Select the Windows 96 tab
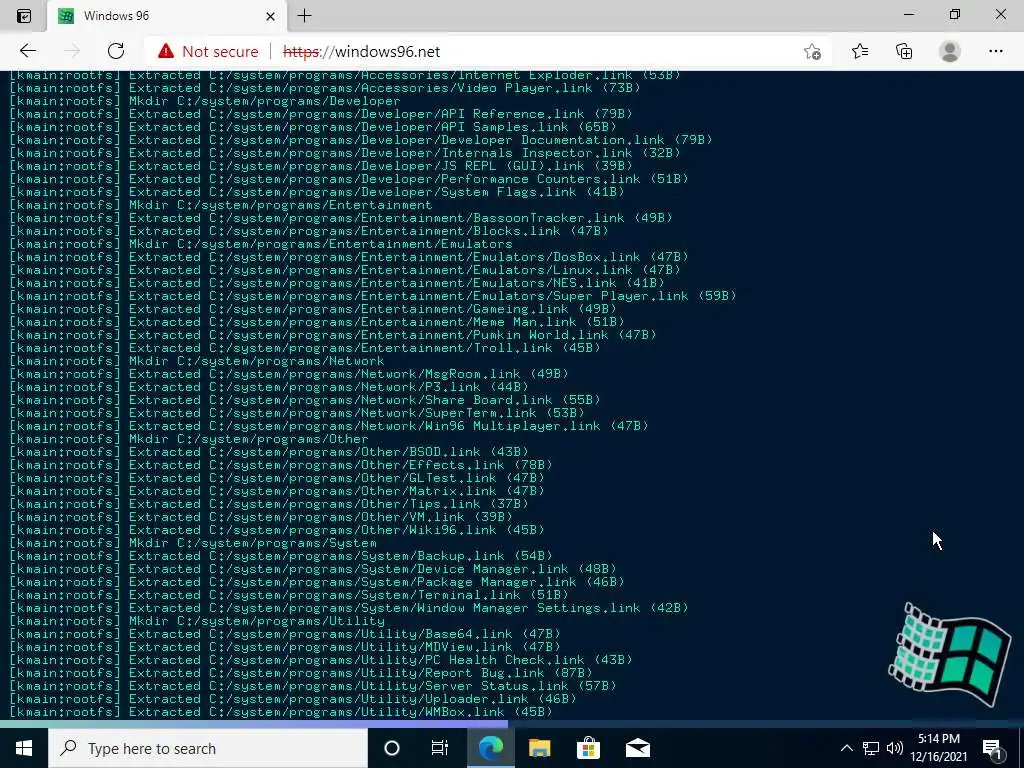Image resolution: width=1024 pixels, height=768 pixels. click(167, 16)
